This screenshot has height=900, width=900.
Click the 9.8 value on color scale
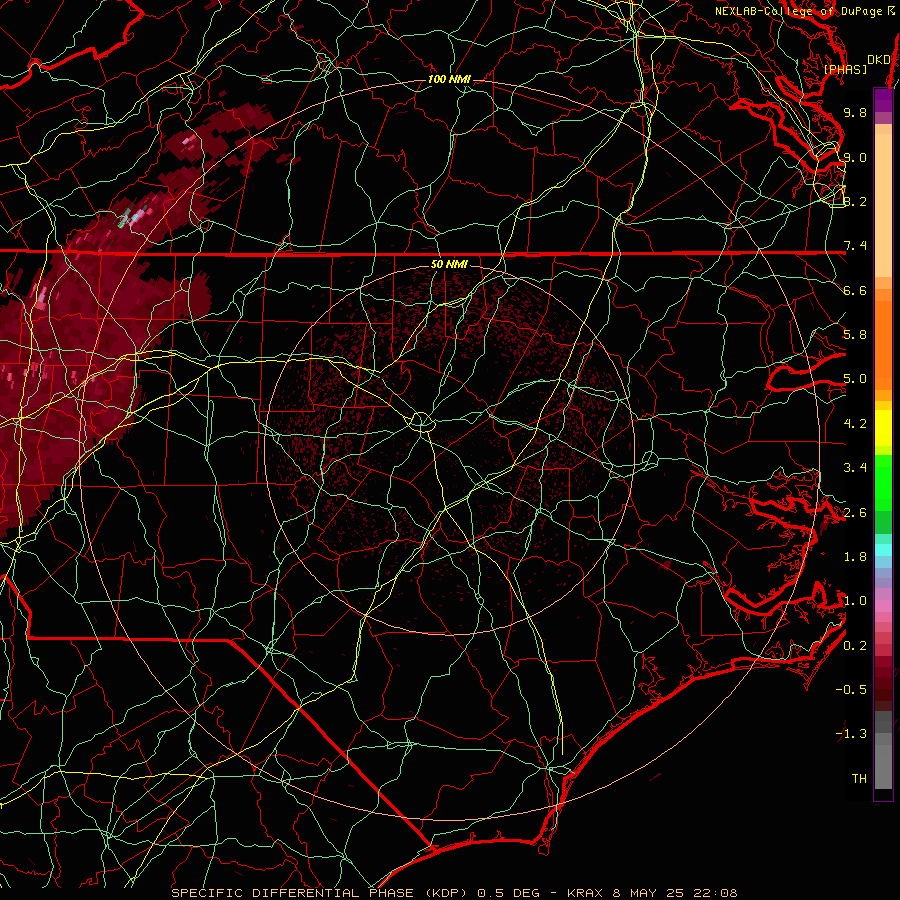855,112
